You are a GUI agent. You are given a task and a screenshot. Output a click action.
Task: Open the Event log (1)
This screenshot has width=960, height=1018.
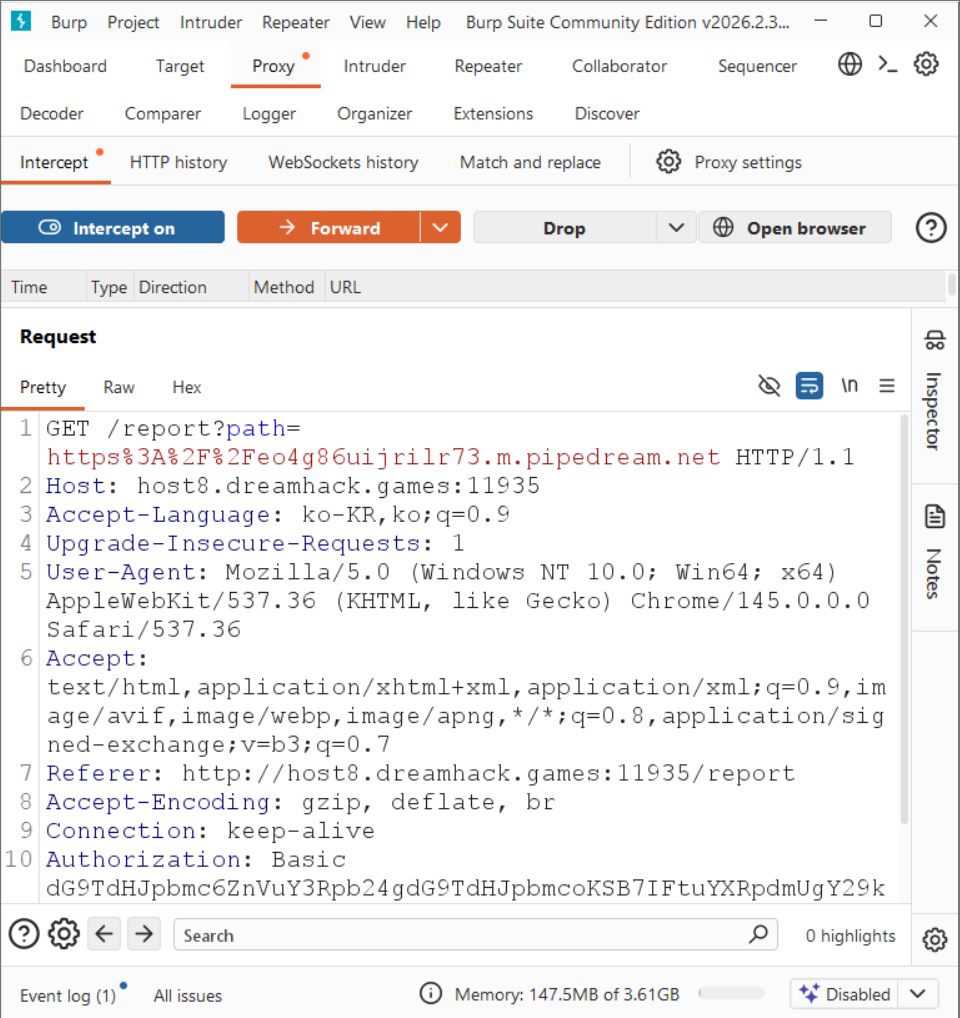pyautogui.click(x=68, y=995)
